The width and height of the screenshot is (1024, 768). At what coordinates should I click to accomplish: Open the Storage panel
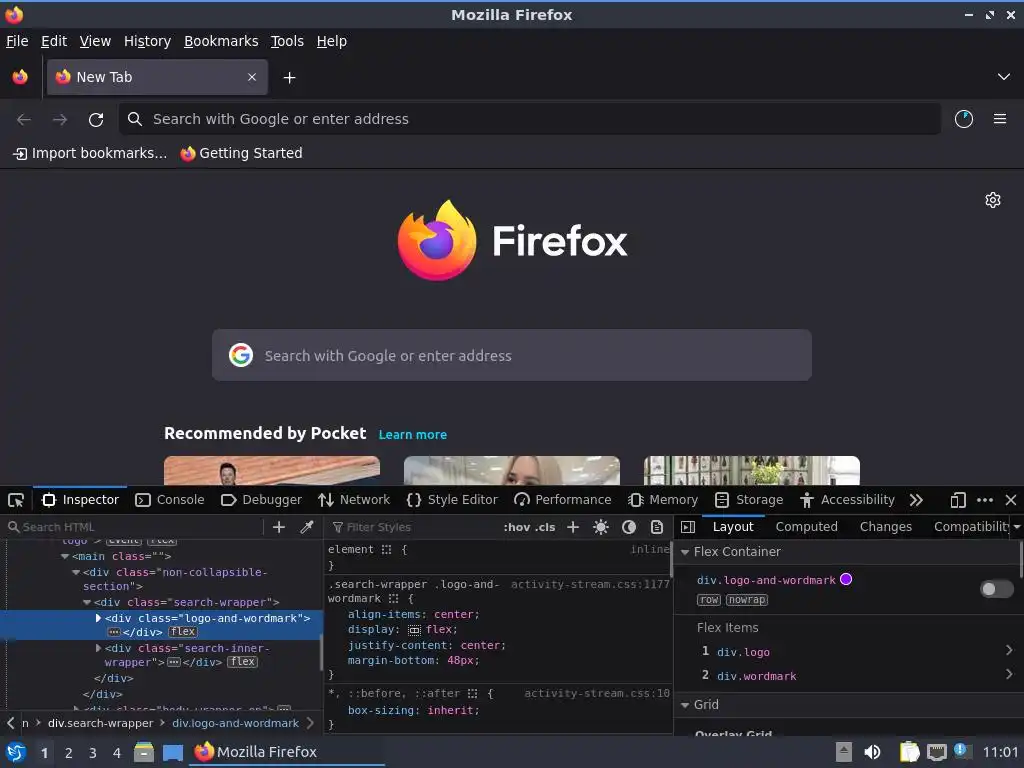point(748,500)
